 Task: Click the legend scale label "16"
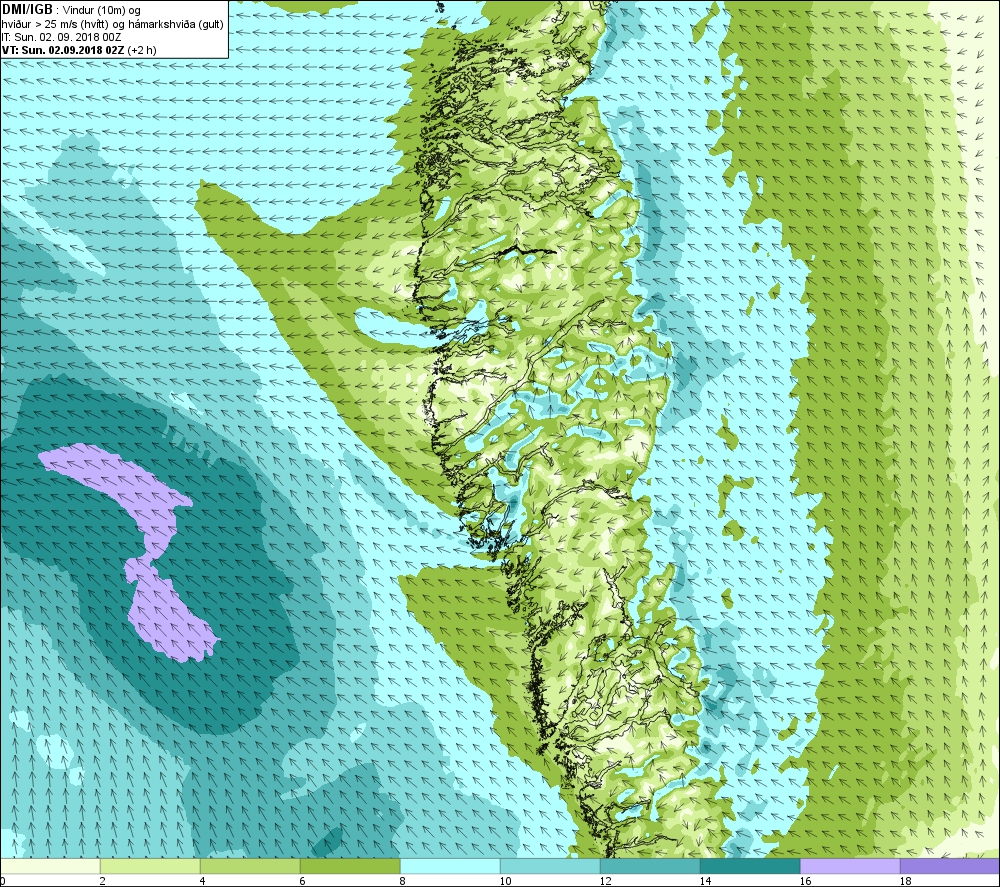click(x=805, y=881)
